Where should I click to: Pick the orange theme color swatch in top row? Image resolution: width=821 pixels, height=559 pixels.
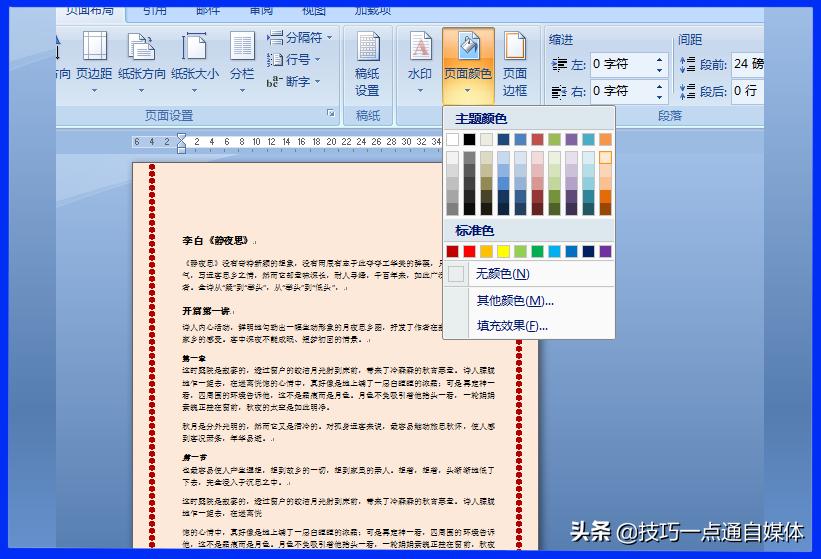(x=605, y=139)
